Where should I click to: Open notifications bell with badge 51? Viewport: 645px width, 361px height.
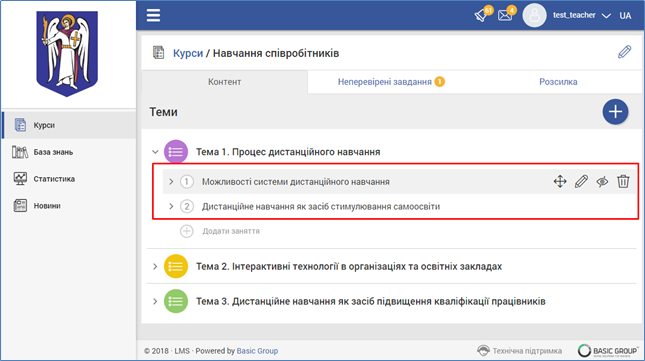482,15
